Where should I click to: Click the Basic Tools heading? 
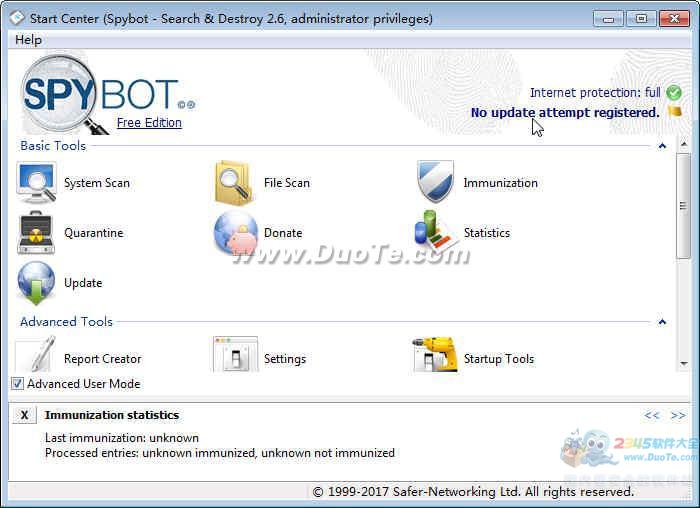click(x=53, y=146)
